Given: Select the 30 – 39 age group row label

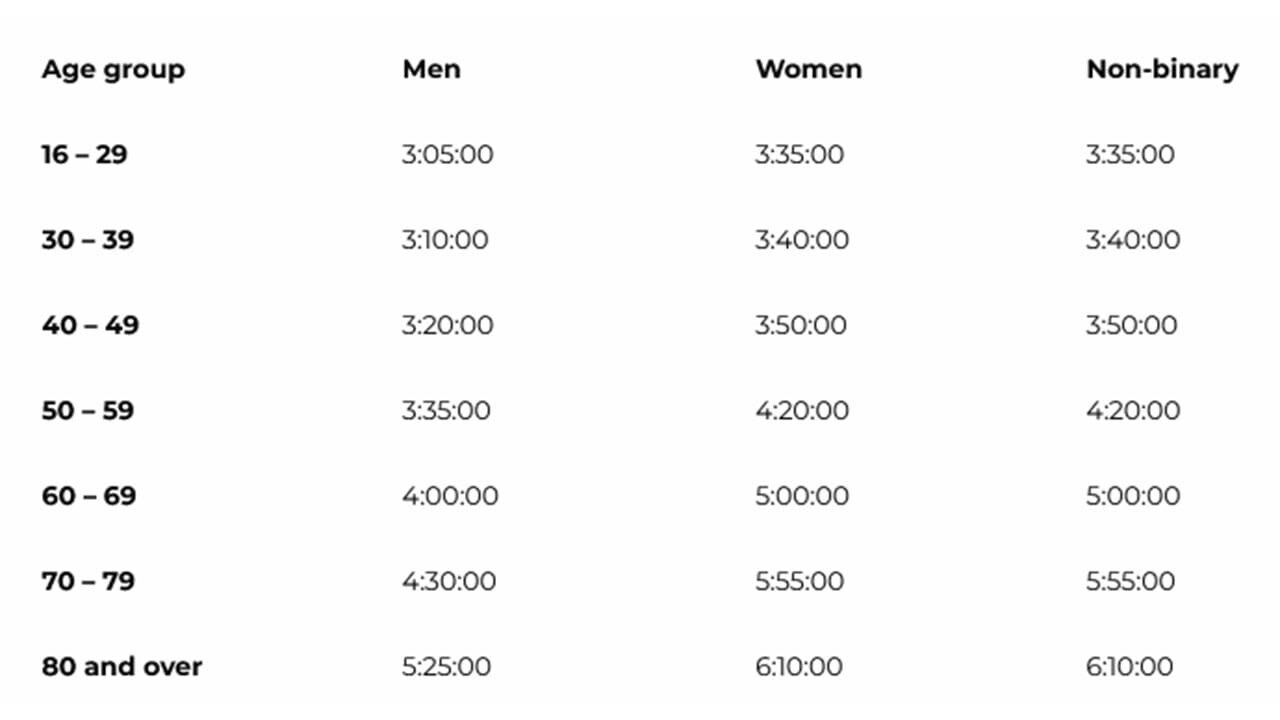Looking at the screenshot, I should [x=87, y=240].
